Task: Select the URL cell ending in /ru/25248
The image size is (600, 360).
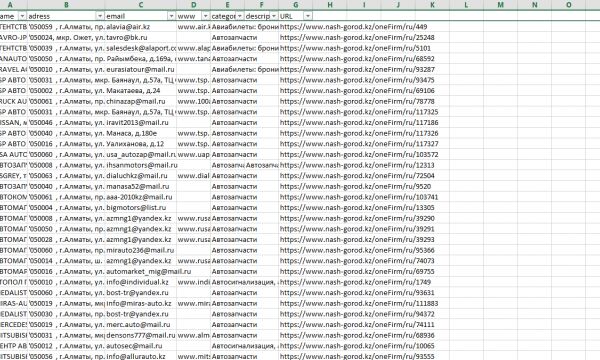Action: (x=296, y=37)
